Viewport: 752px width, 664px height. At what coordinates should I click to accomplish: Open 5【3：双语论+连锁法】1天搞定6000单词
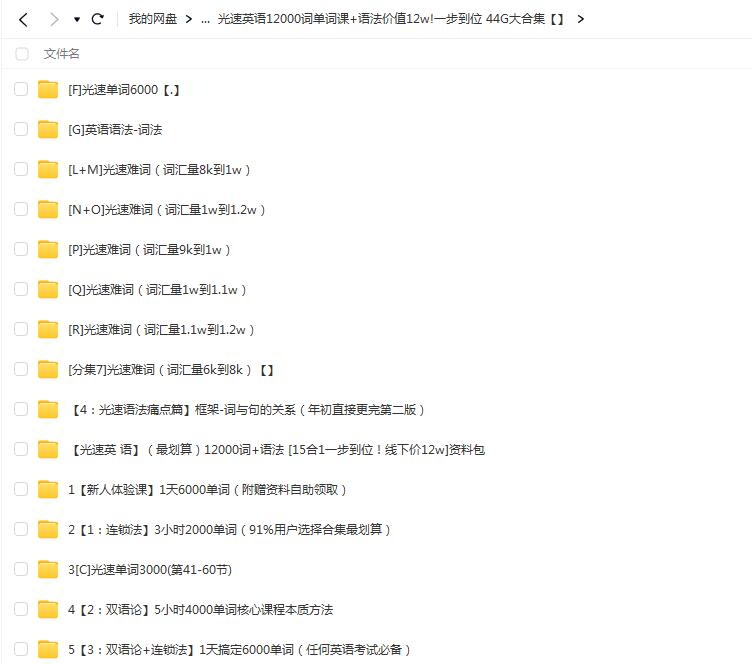(240, 650)
